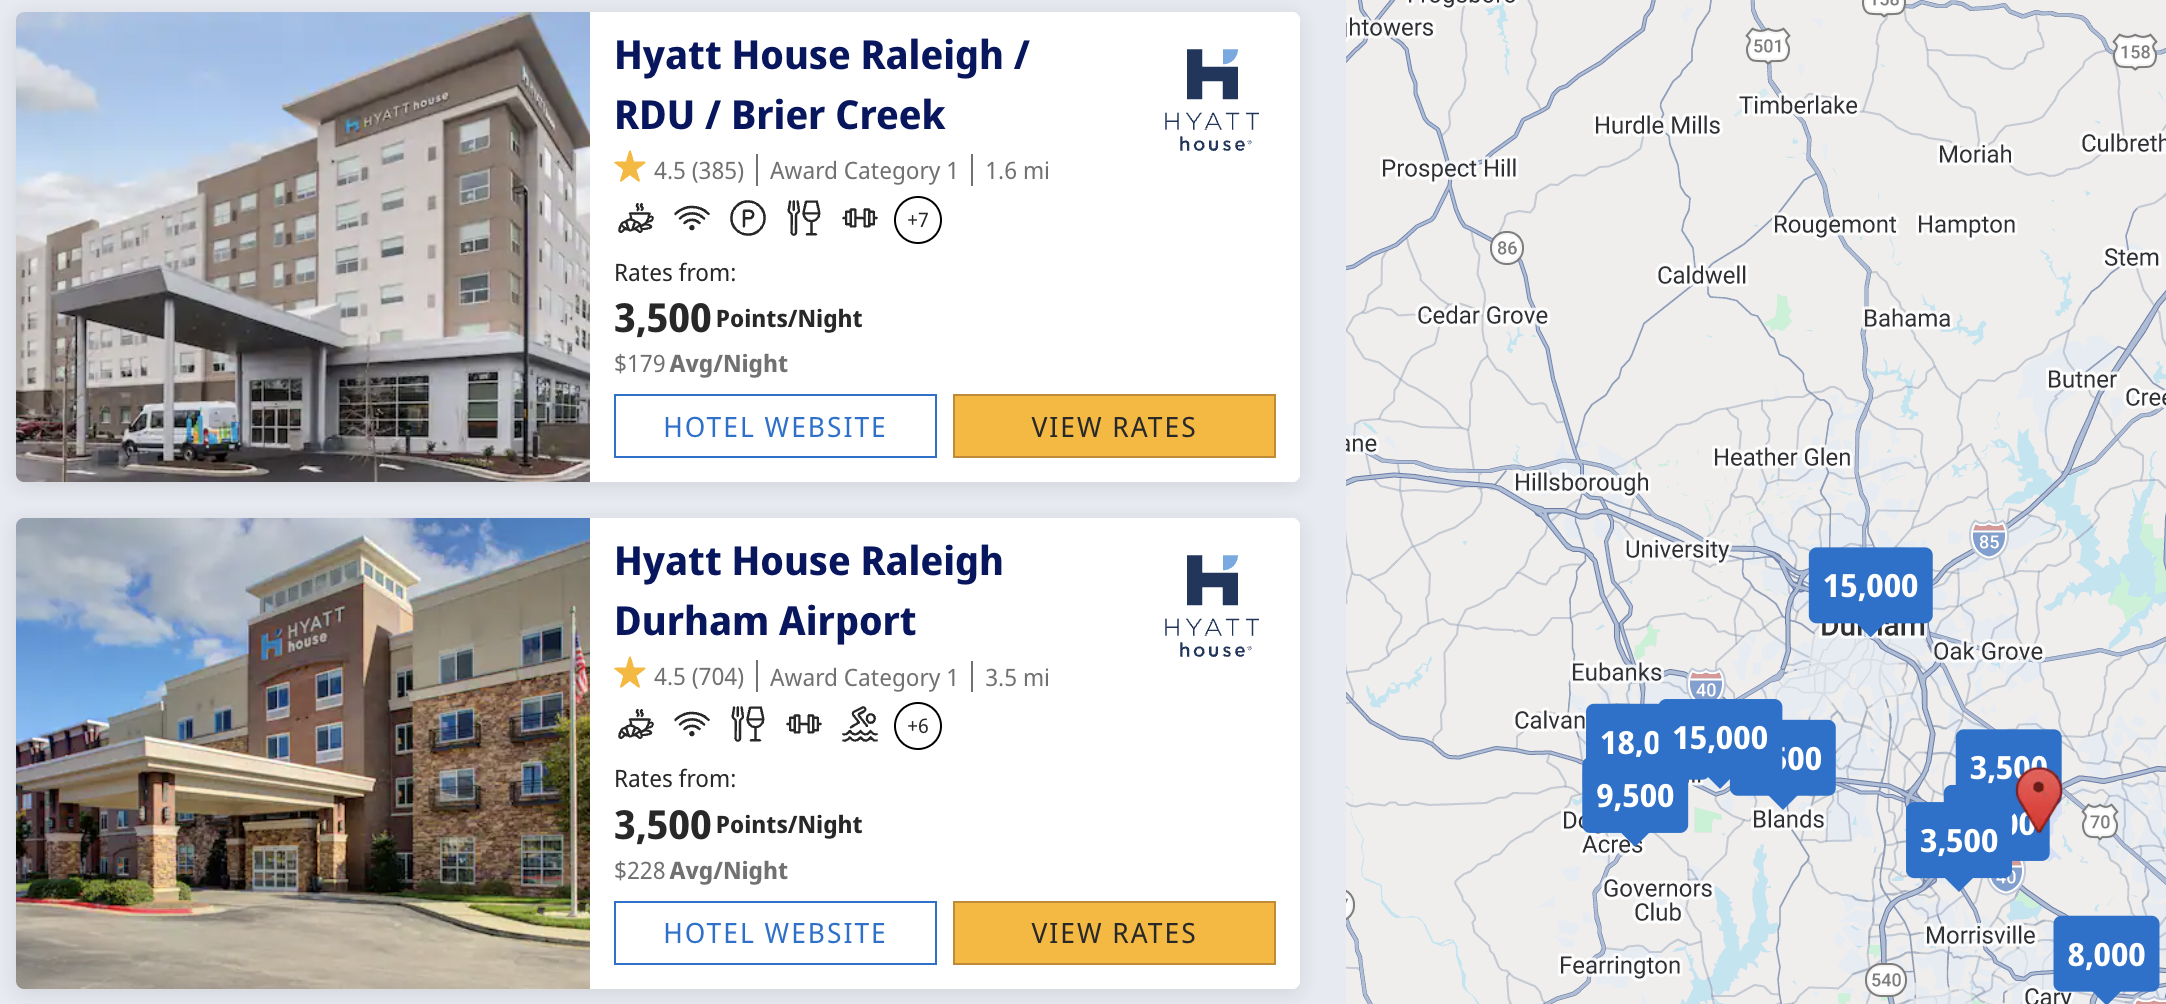Click VIEW RATES for Hyatt House Durham Airport
This screenshot has width=2166, height=1004.
(x=1114, y=932)
